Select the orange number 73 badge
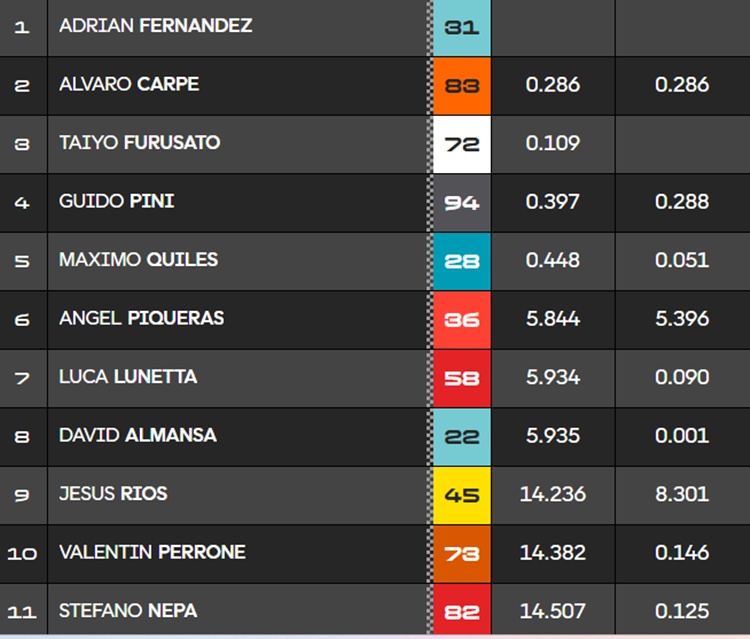This screenshot has width=750, height=639. point(462,553)
